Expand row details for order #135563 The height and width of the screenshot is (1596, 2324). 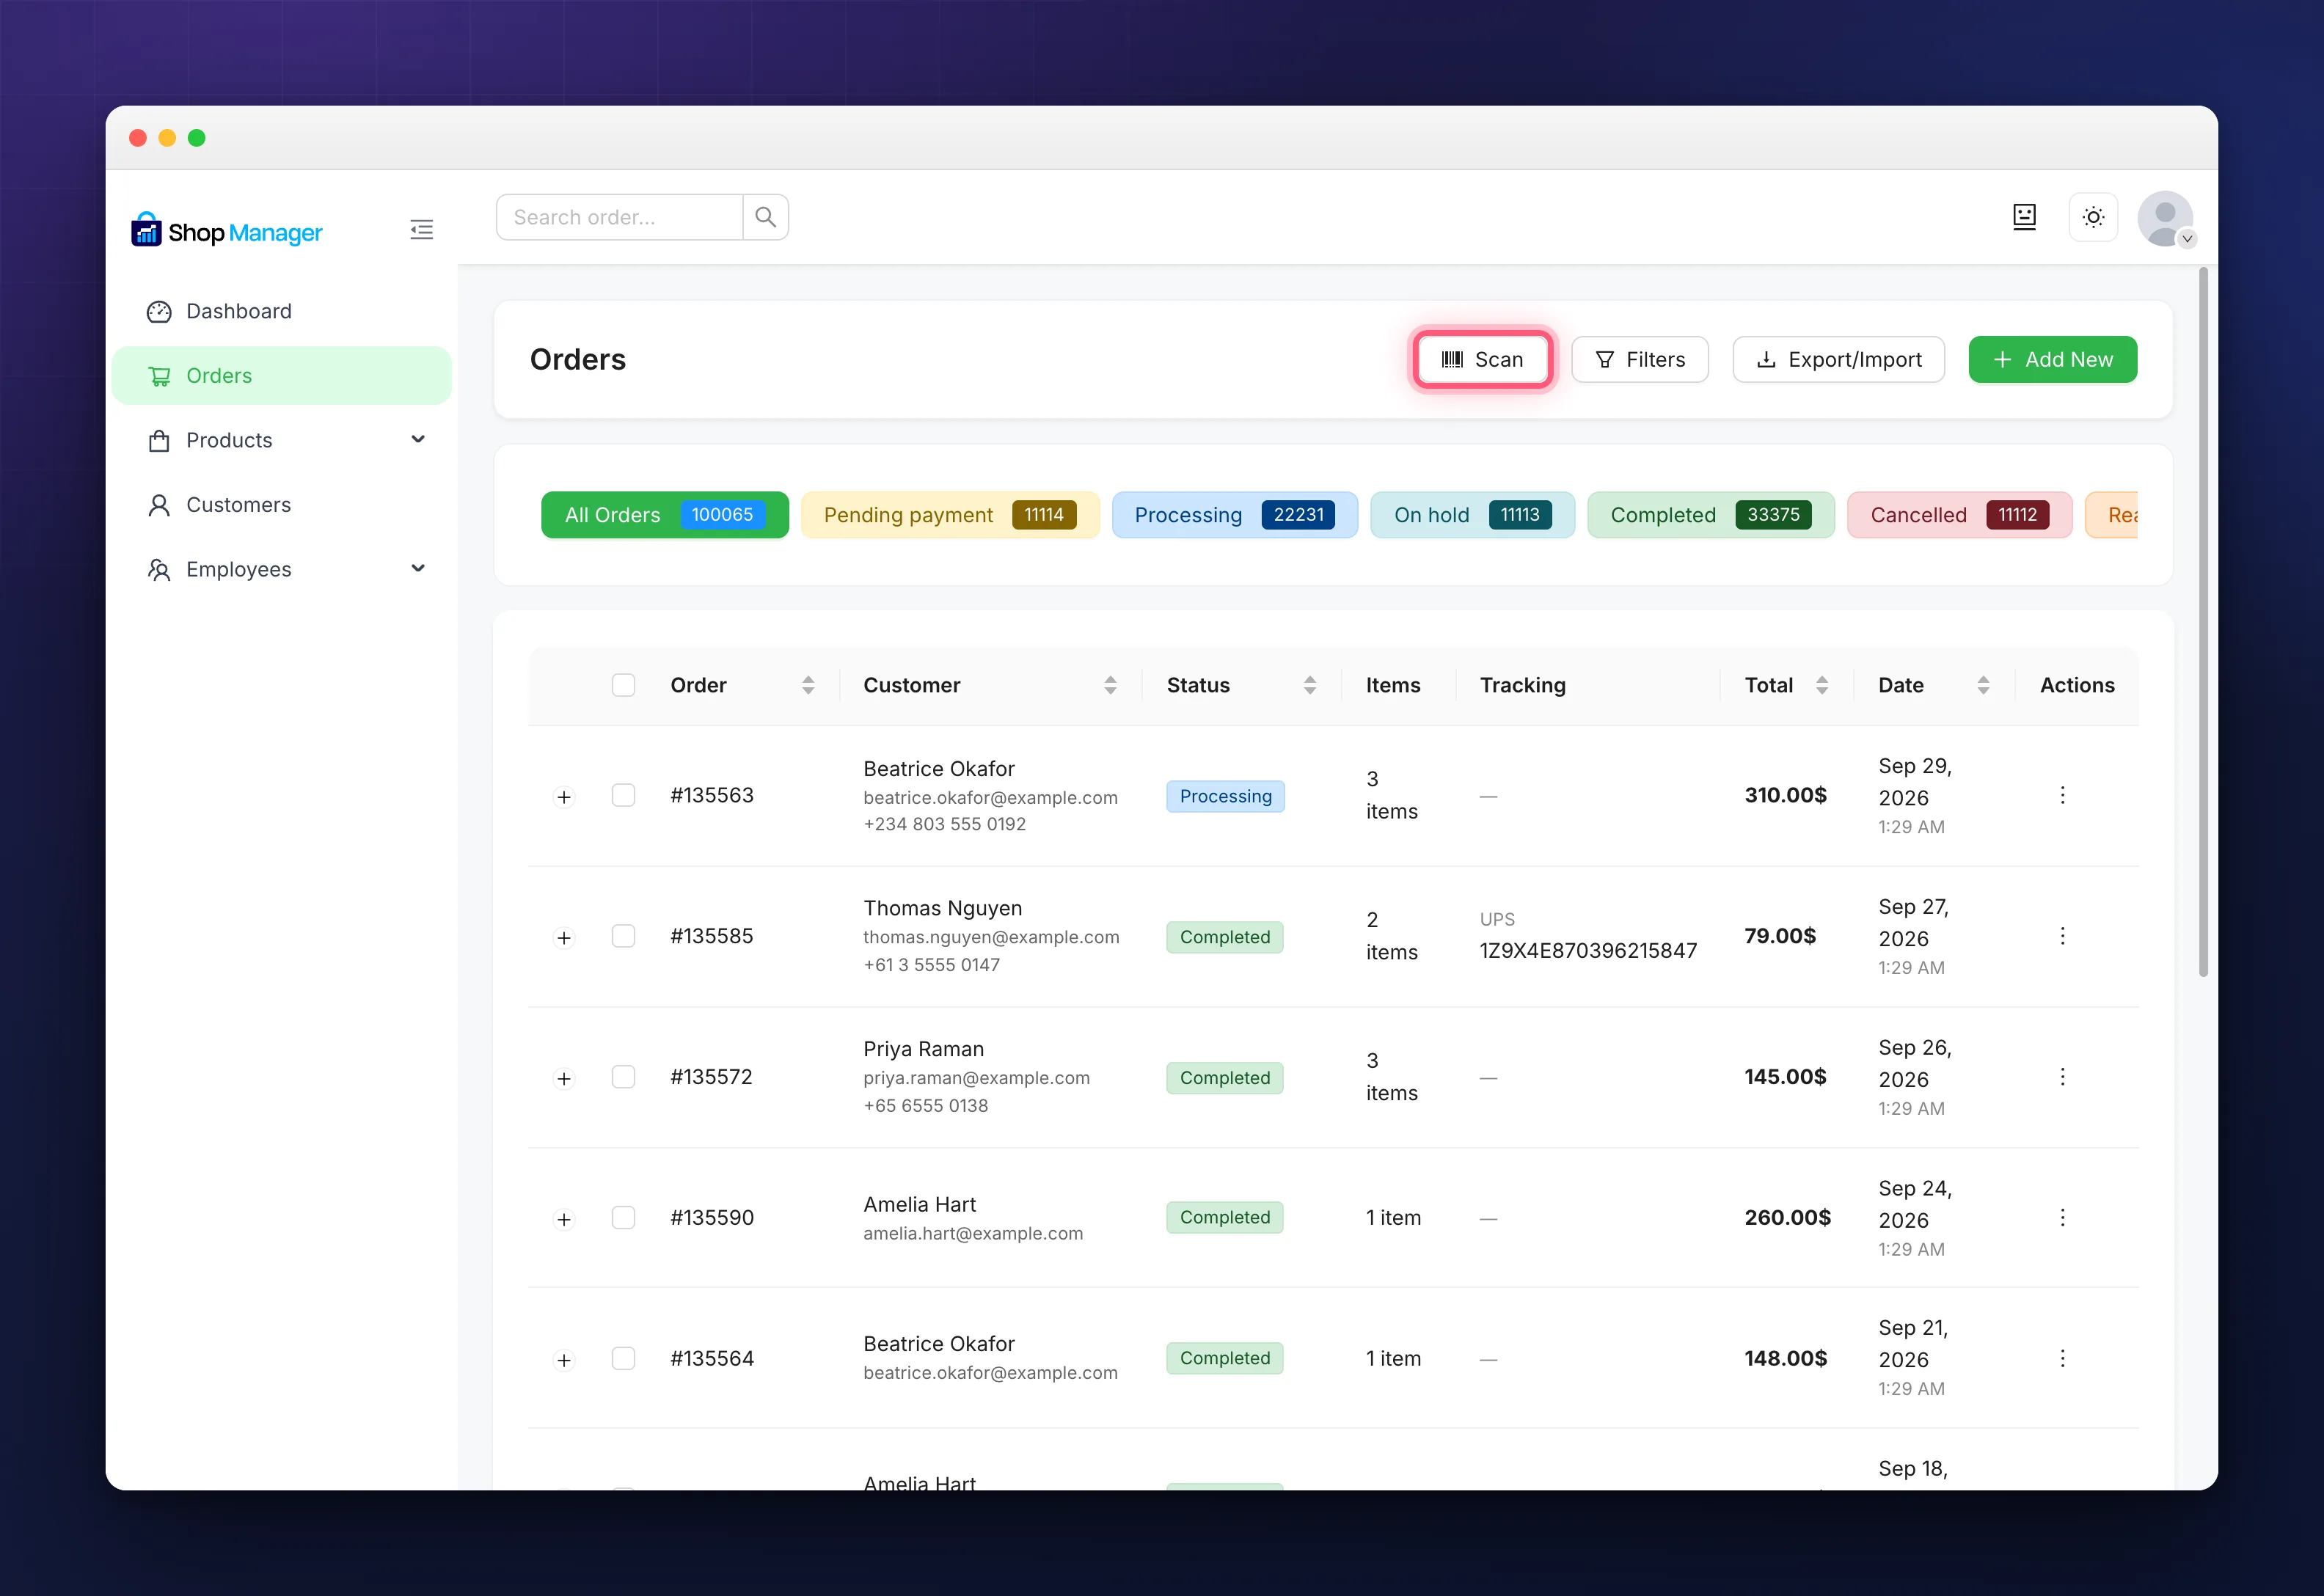tap(564, 797)
